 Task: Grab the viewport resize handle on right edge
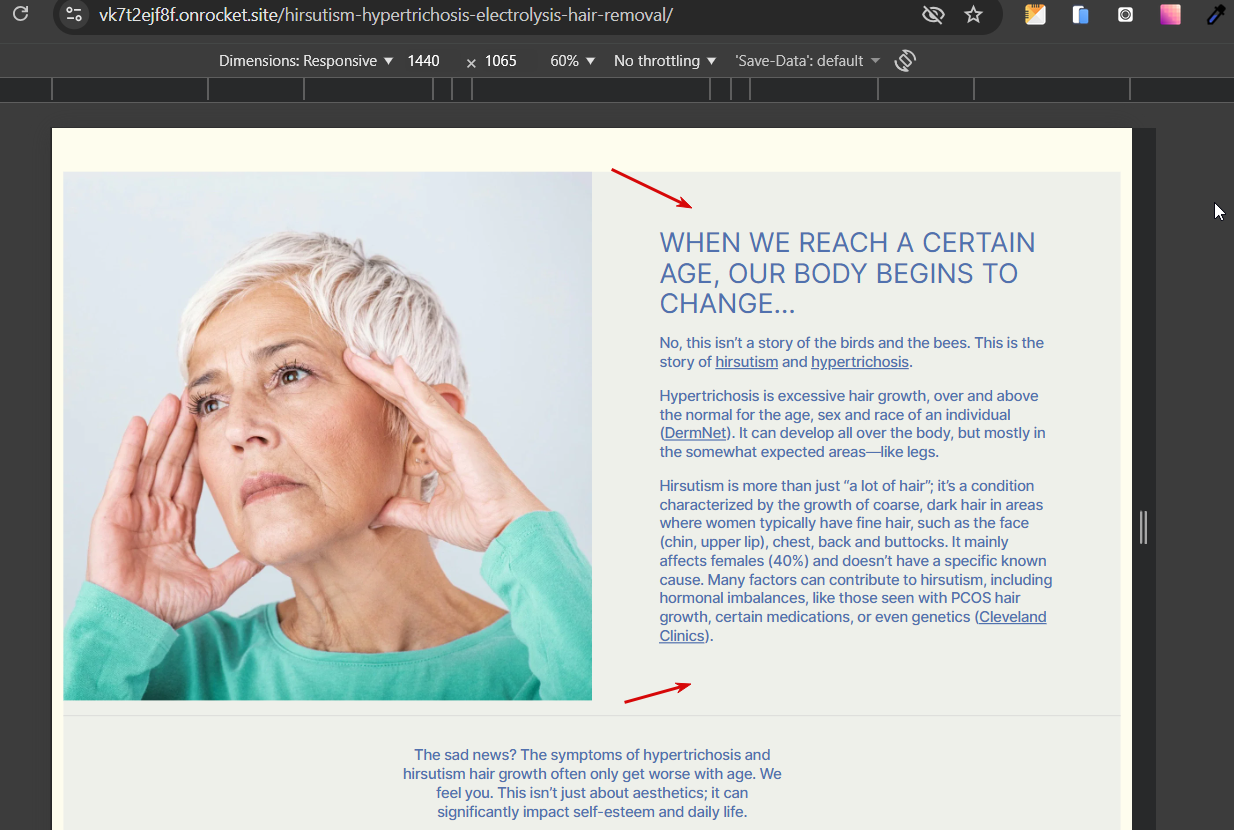1143,527
